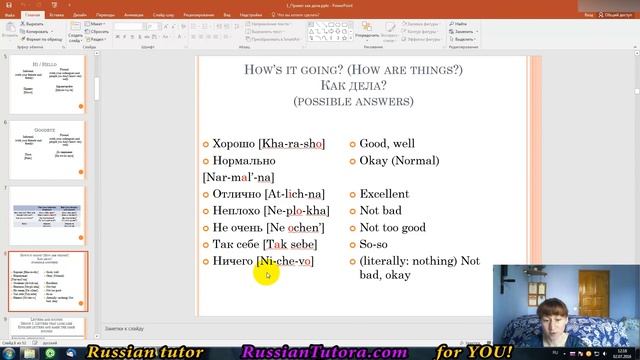Click Shape Fill (Заливка фигуры)
This screenshot has width=640, height=360.
pos(420,24)
